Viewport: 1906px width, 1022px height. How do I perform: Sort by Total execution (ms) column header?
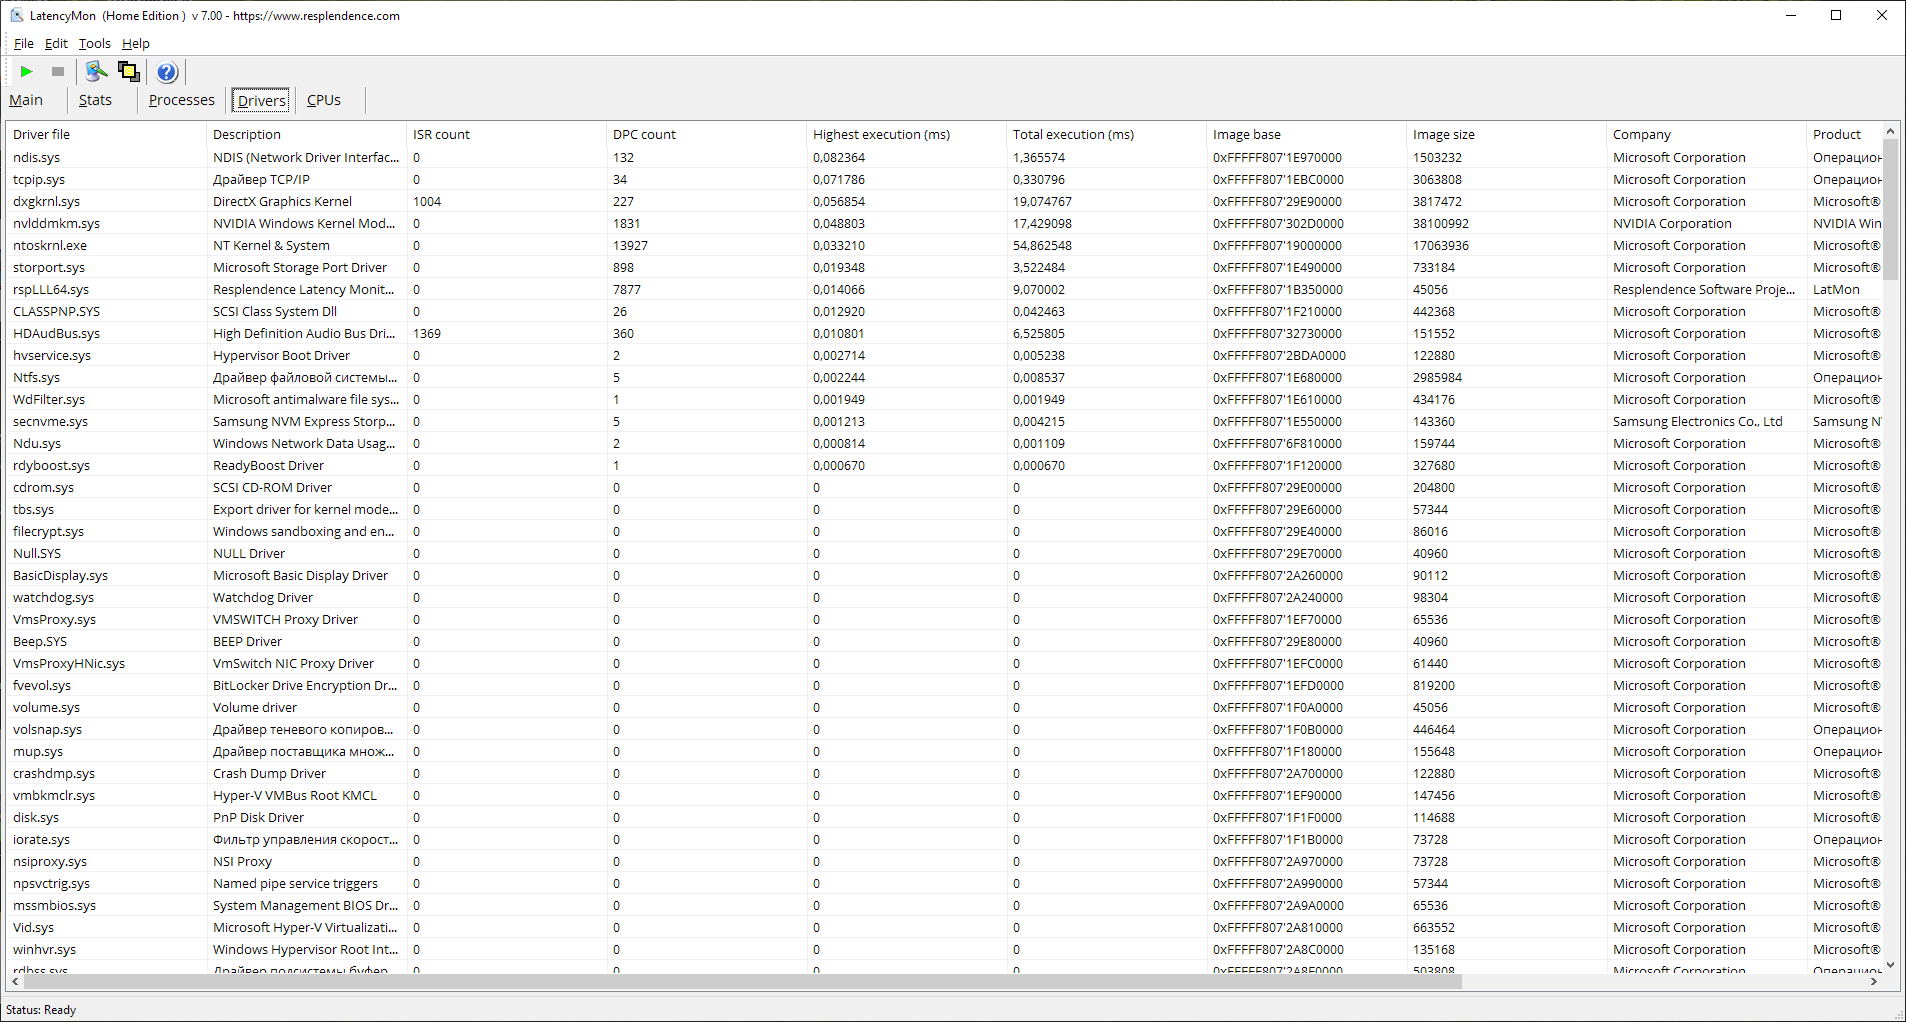pos(1106,134)
